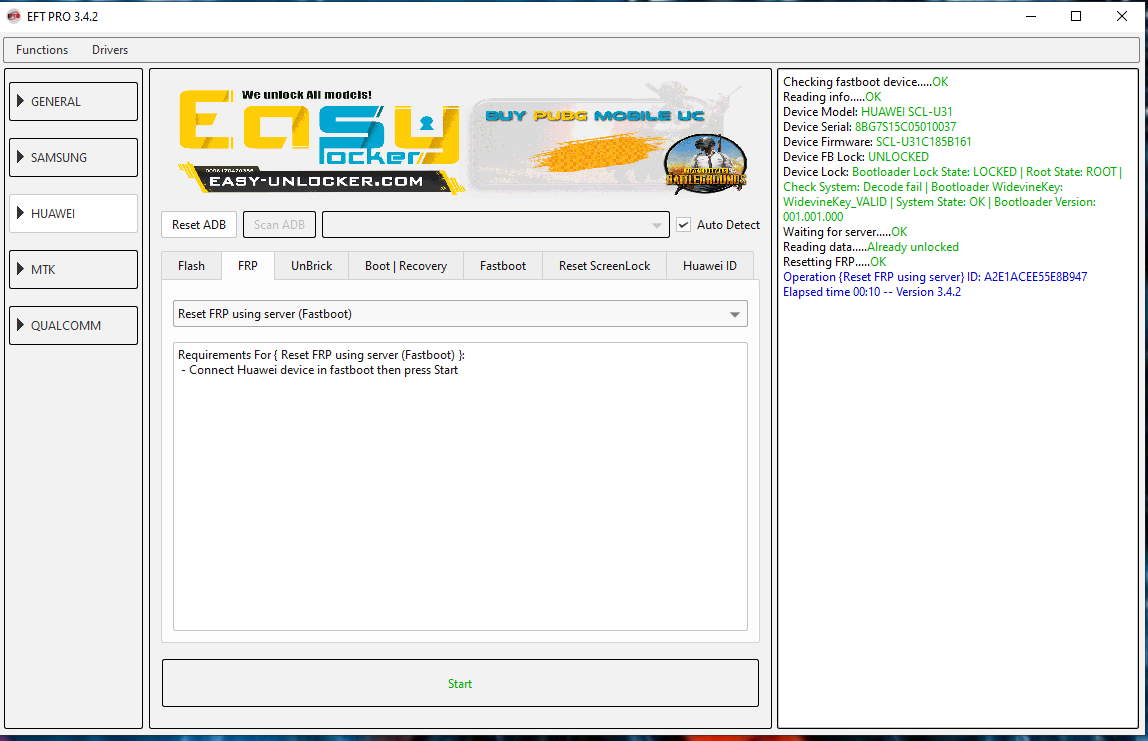
Task: Switch to the Huawei ID tab
Action: (x=709, y=266)
